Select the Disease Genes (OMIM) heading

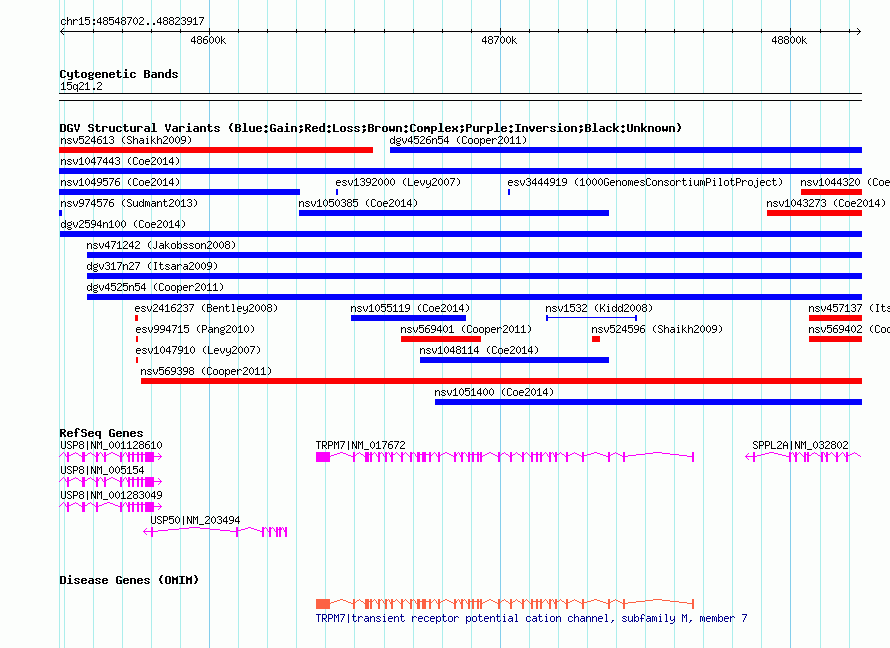tap(129, 580)
